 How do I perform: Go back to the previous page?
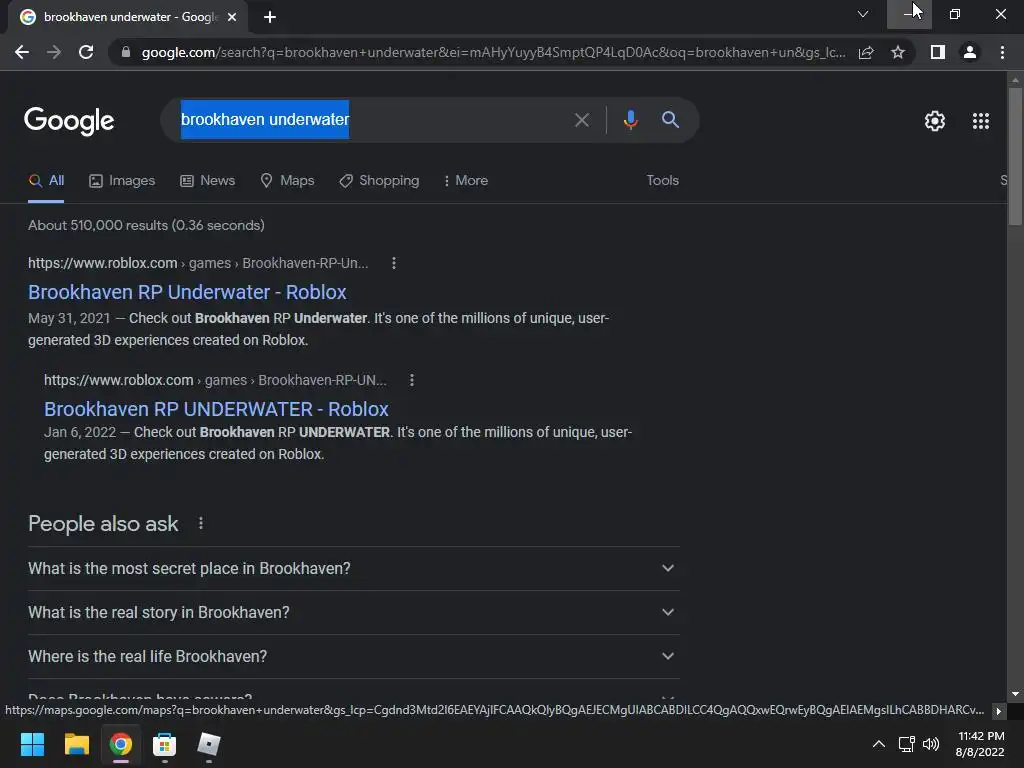(22, 52)
